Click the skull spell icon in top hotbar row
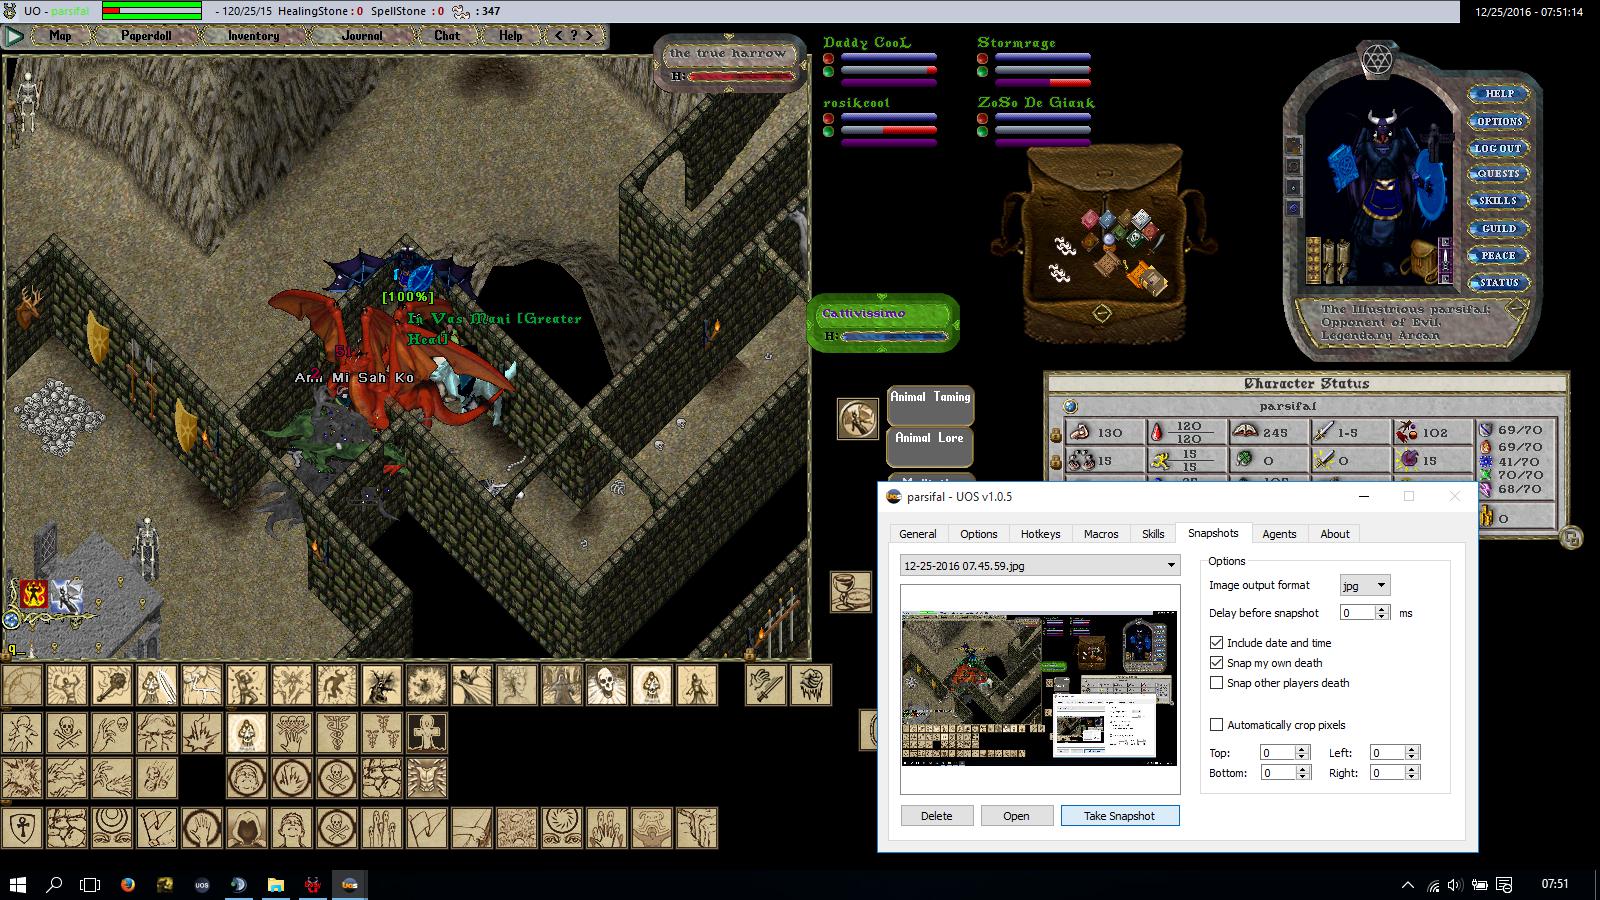 coord(606,686)
